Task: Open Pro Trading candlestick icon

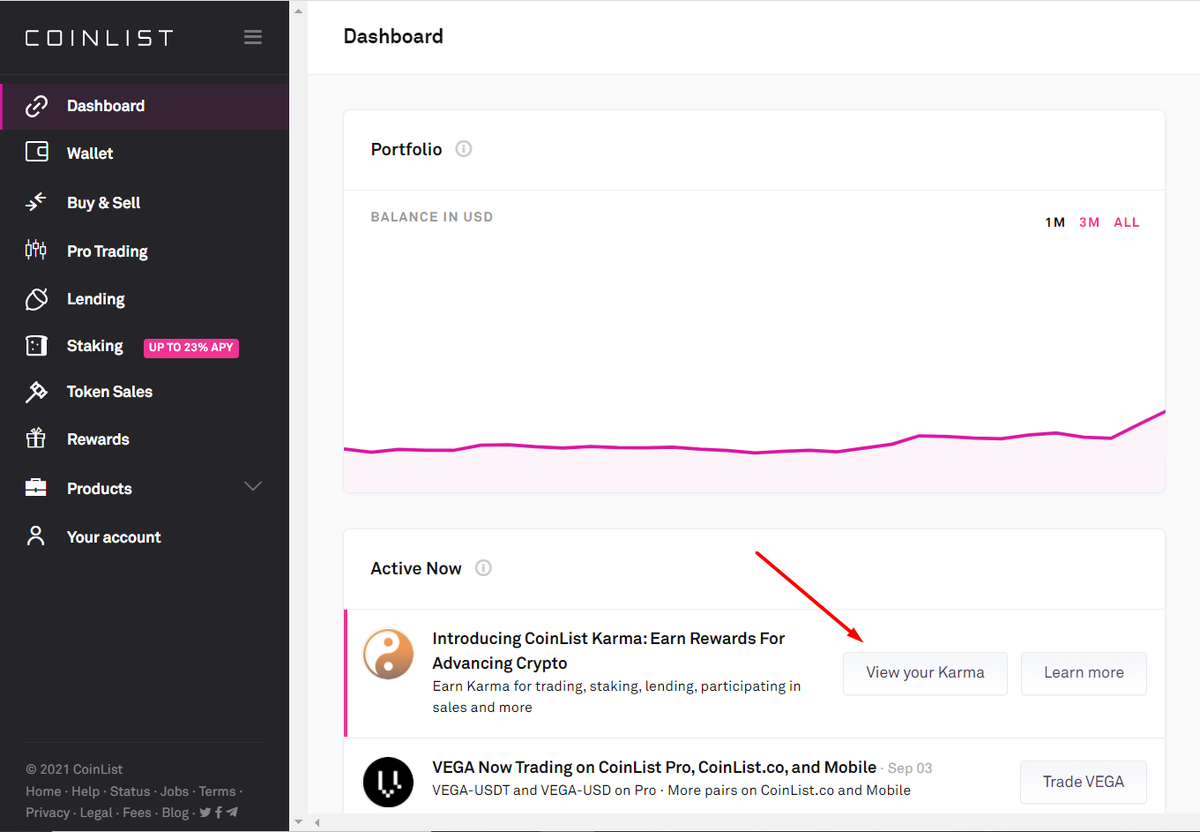Action: tap(36, 250)
